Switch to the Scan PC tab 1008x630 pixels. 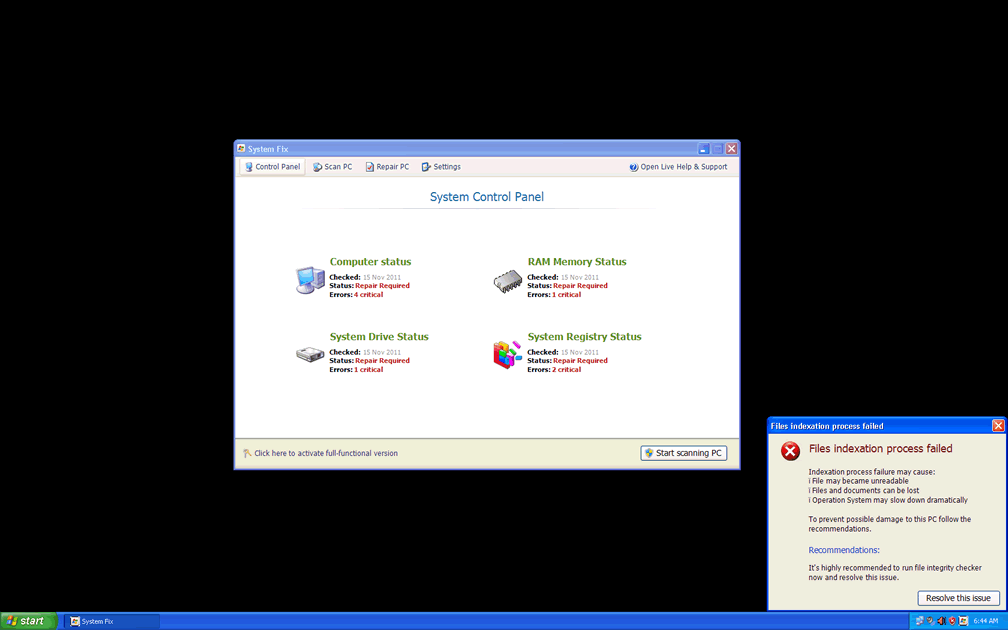tap(333, 167)
